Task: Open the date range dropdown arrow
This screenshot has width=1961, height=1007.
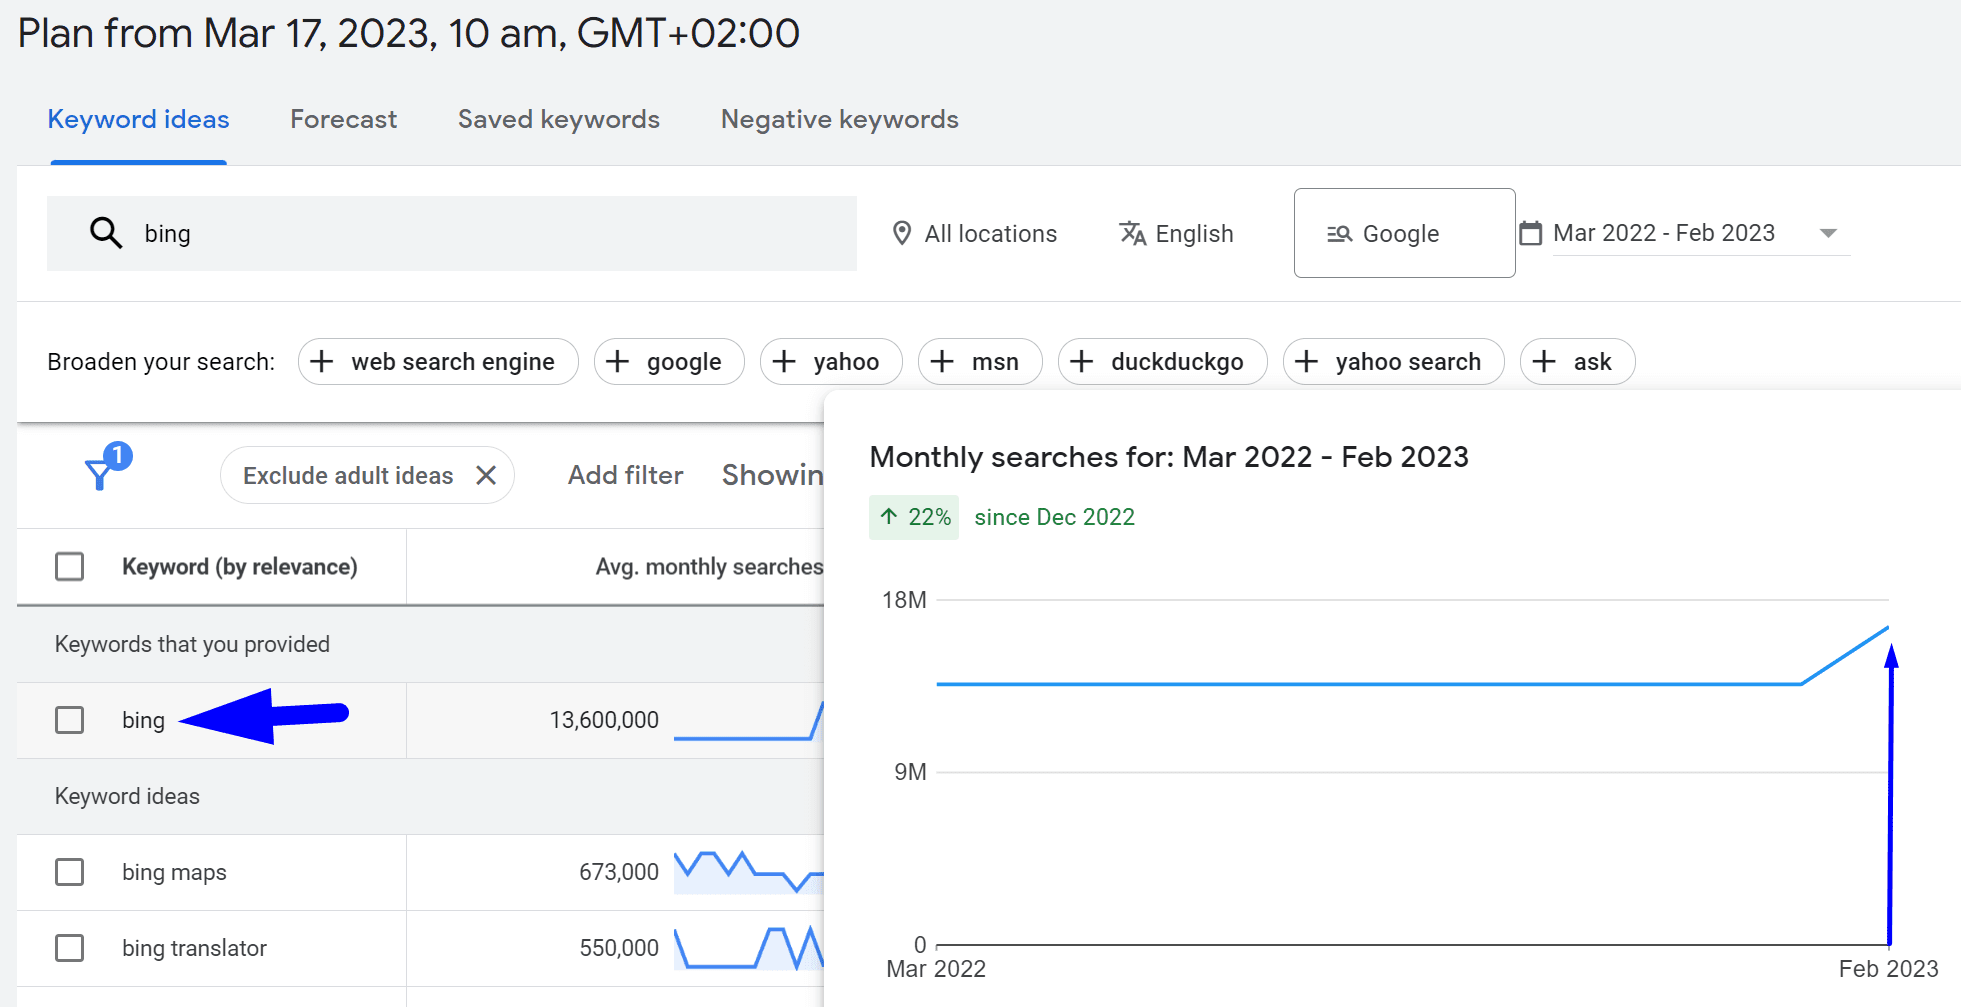Action: tap(1828, 233)
